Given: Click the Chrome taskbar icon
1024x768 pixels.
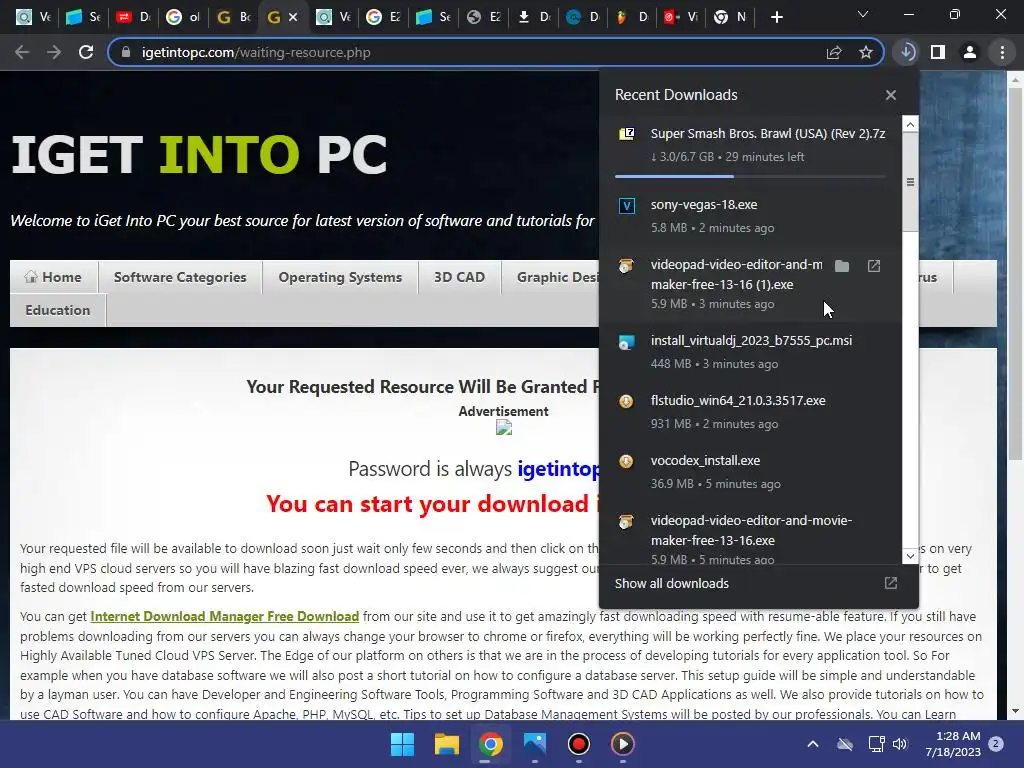Looking at the screenshot, I should (x=490, y=744).
